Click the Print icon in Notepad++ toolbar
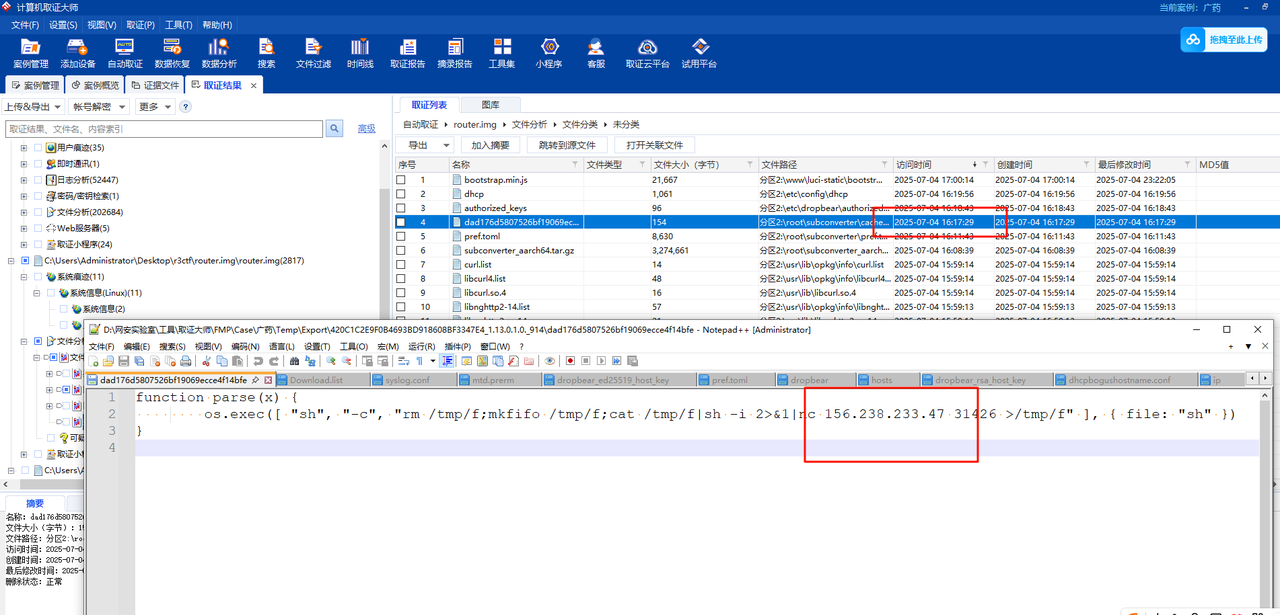 (x=185, y=361)
